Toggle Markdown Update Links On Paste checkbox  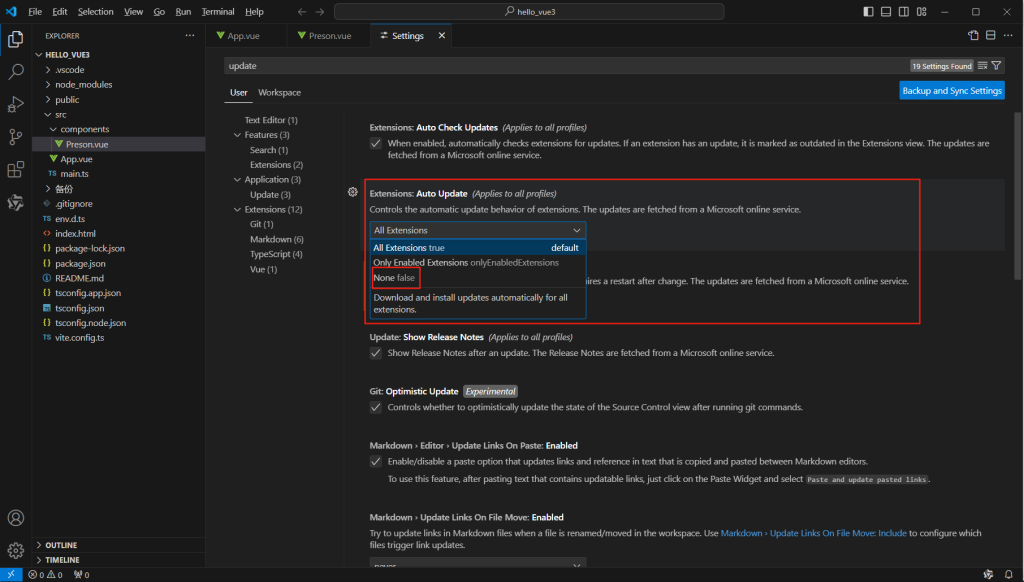coord(376,462)
